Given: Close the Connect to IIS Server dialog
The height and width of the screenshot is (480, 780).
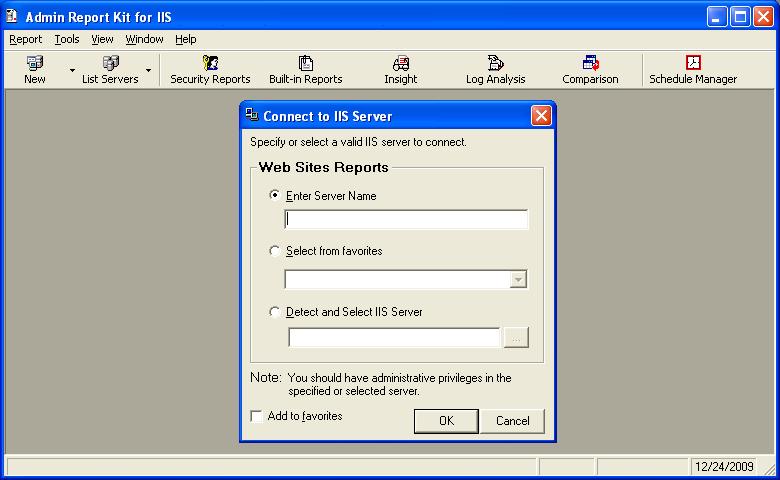Looking at the screenshot, I should (541, 115).
